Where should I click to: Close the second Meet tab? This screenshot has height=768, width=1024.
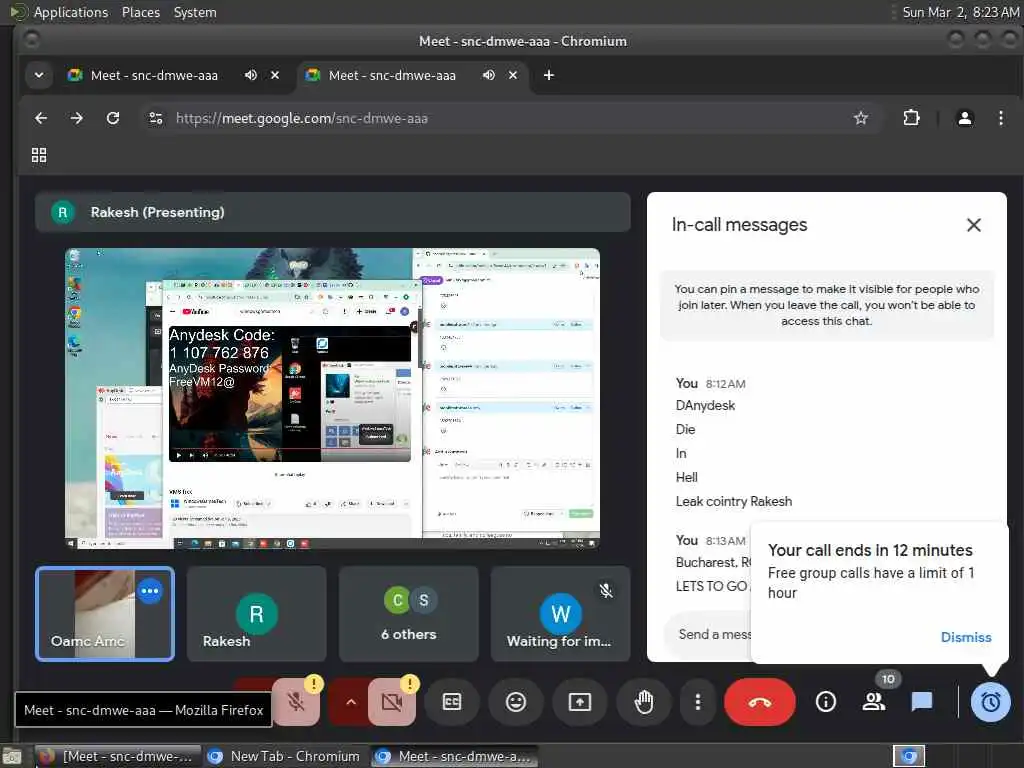click(513, 75)
